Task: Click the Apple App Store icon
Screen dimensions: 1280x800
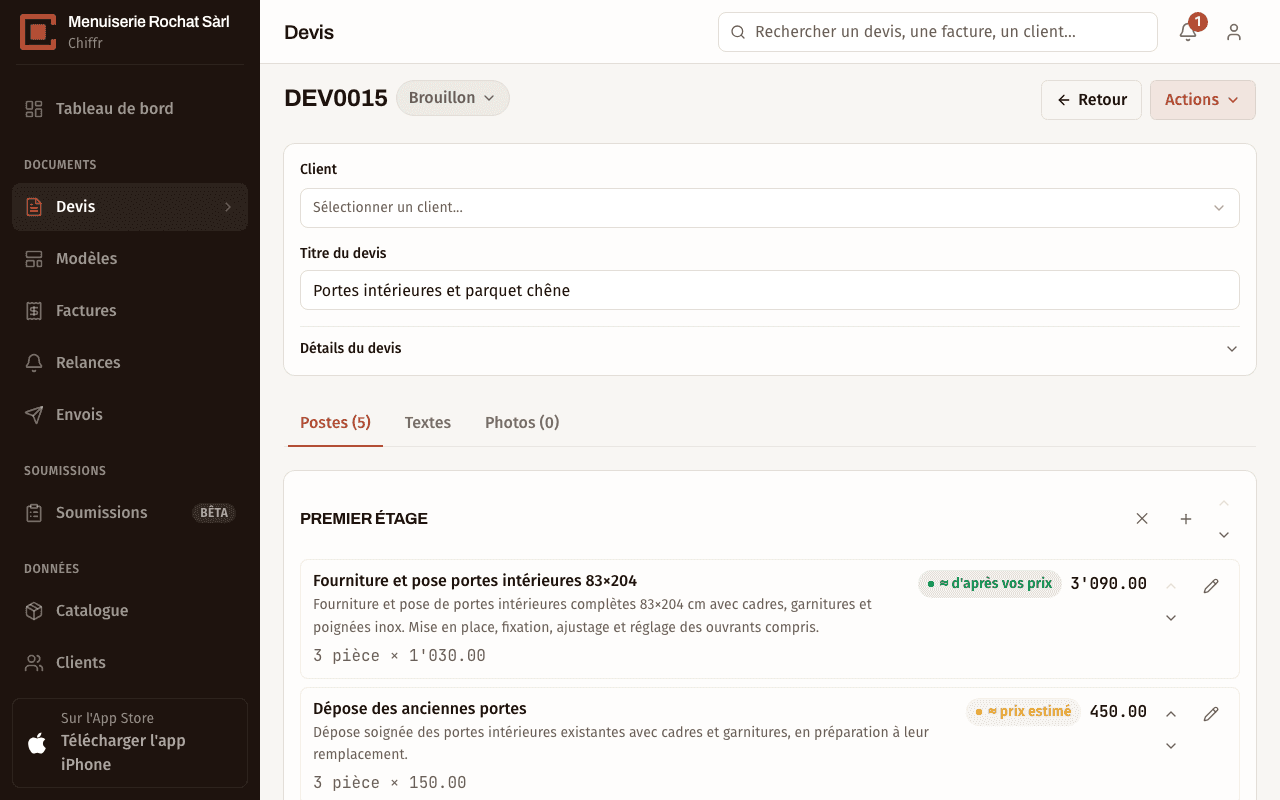Action: (37, 743)
